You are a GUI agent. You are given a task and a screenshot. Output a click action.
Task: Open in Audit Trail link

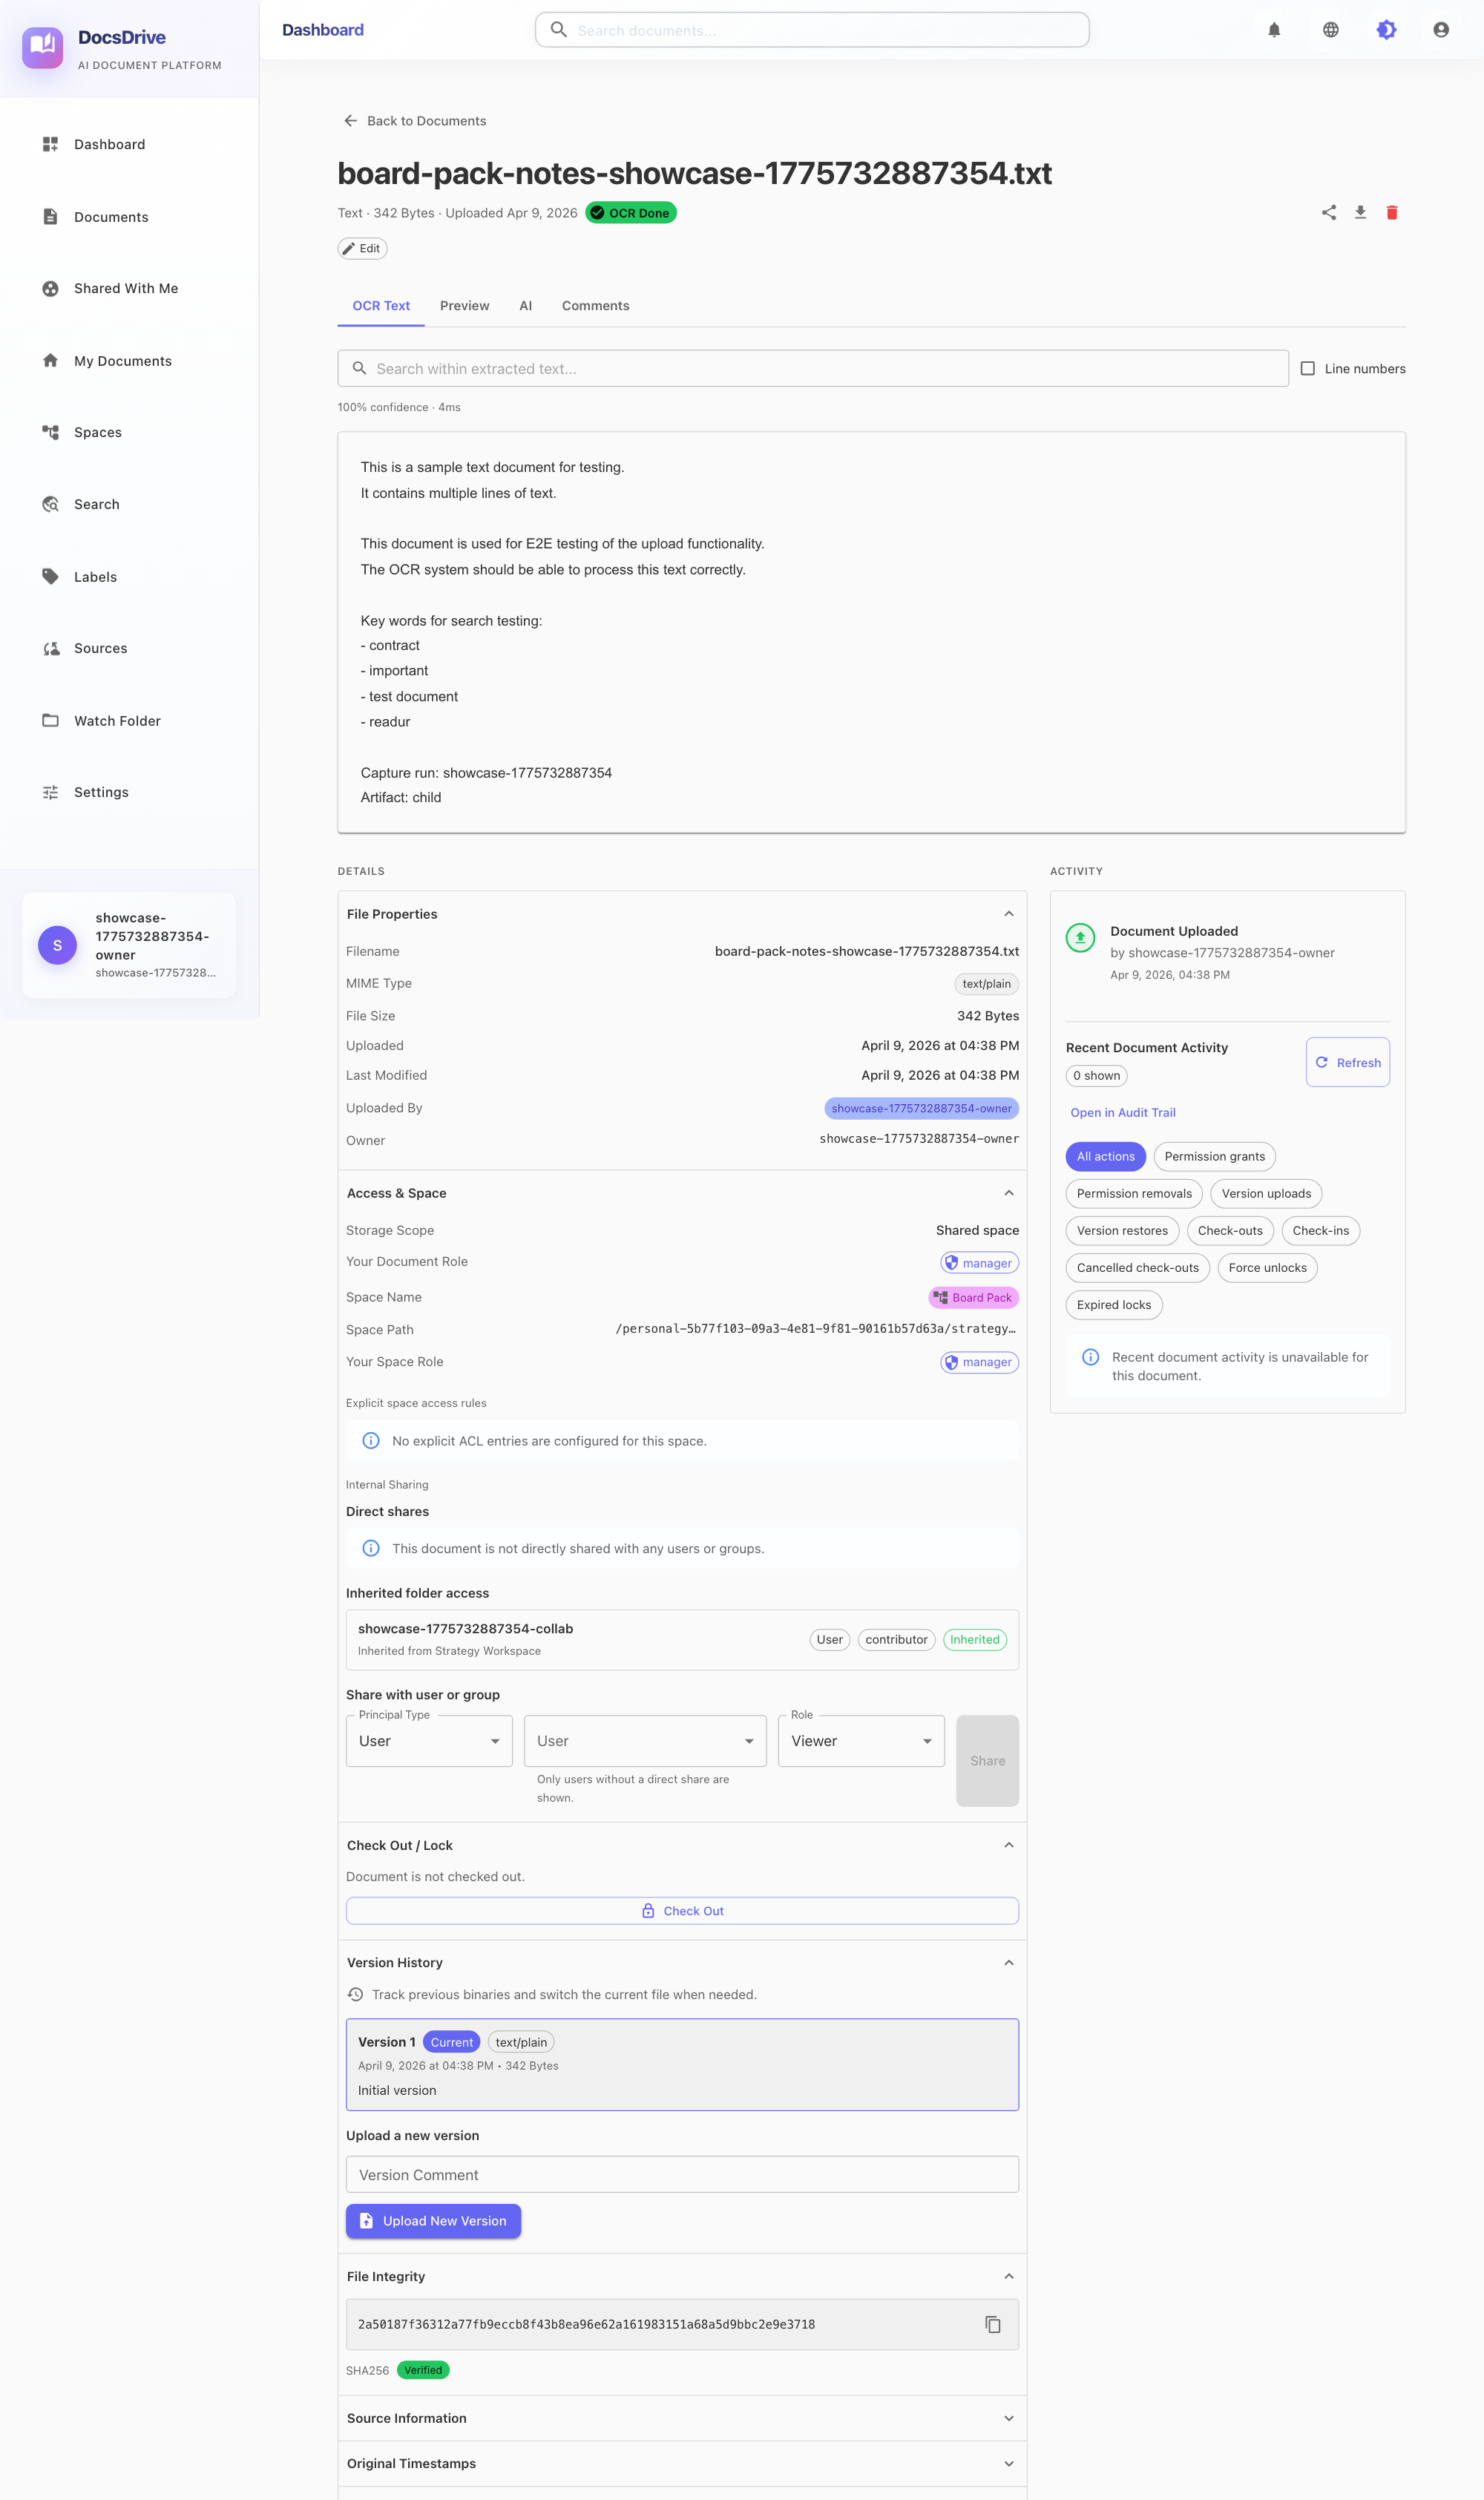point(1123,1112)
